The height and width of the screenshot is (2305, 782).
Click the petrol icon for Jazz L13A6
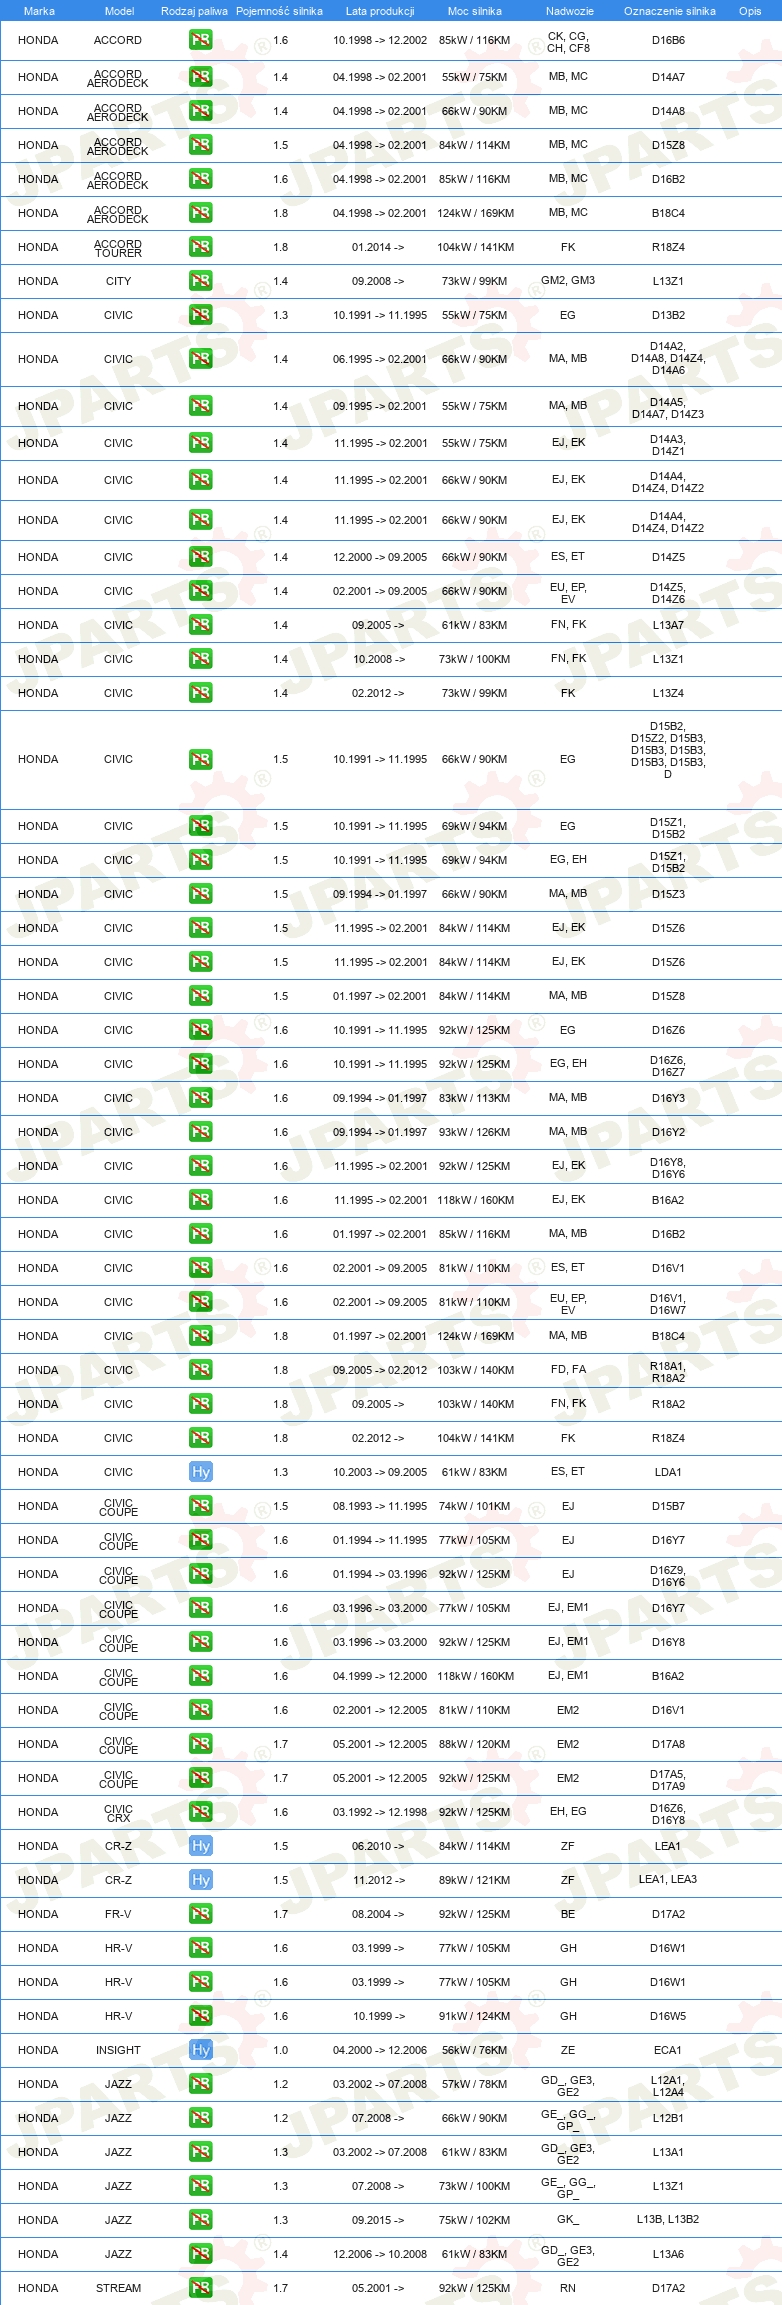tap(200, 2254)
